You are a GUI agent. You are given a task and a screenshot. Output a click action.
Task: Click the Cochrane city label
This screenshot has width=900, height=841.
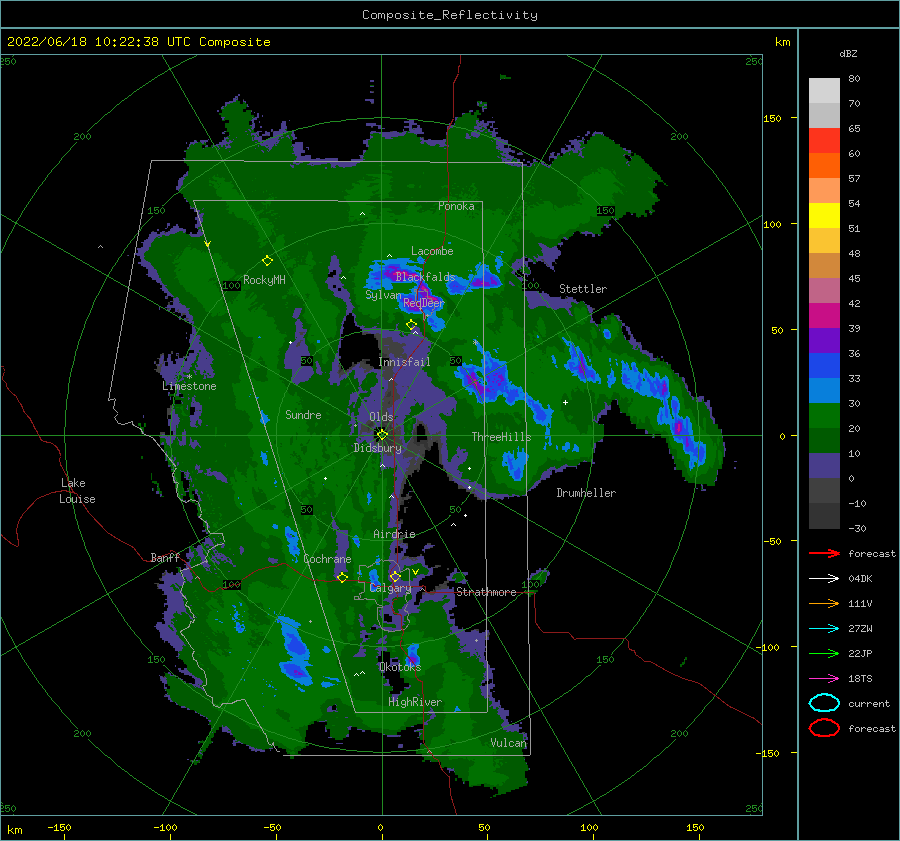point(327,559)
